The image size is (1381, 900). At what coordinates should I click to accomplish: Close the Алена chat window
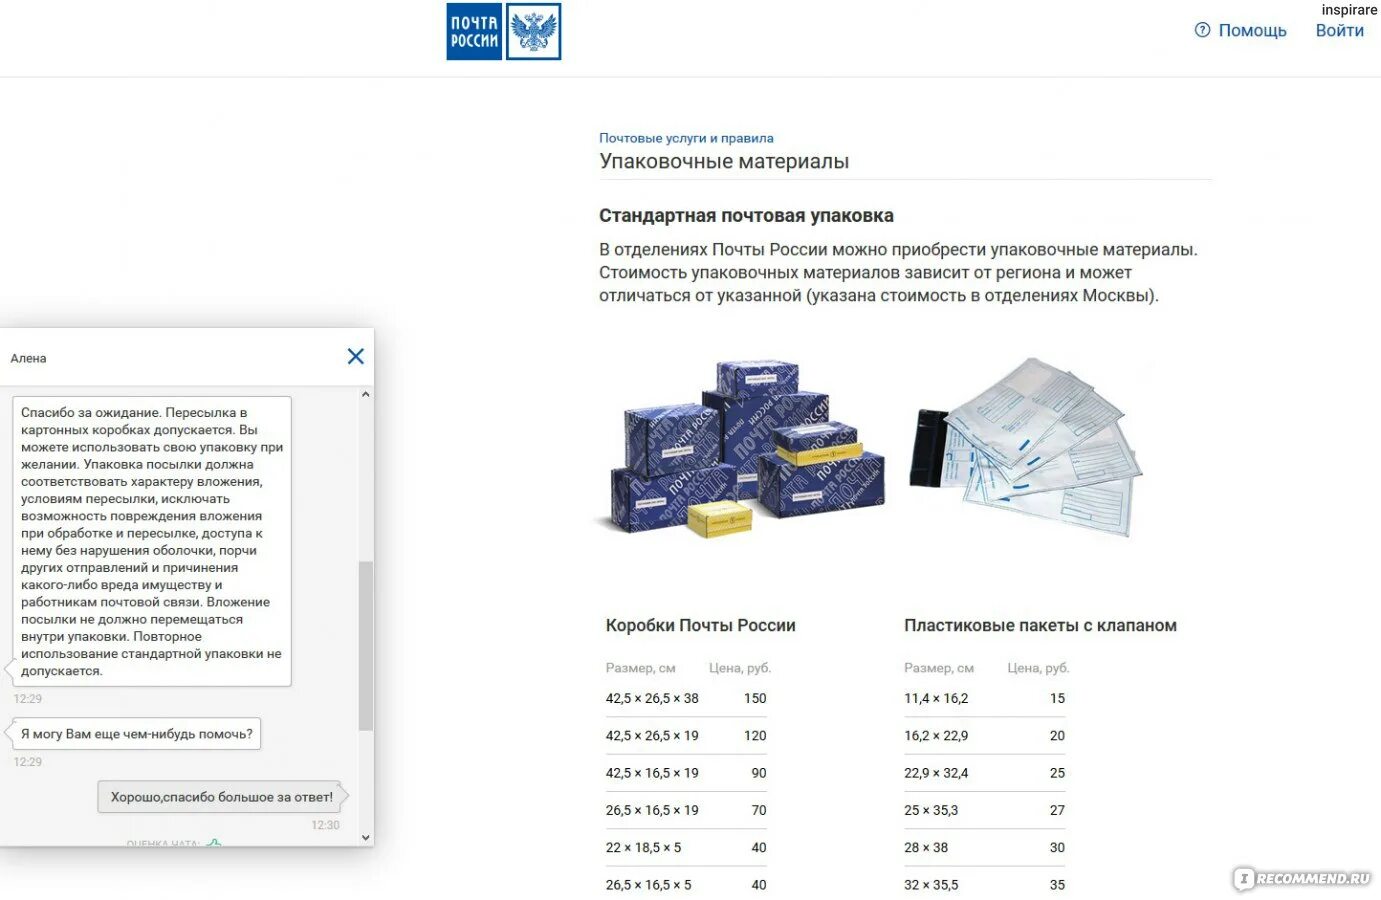[355, 357]
